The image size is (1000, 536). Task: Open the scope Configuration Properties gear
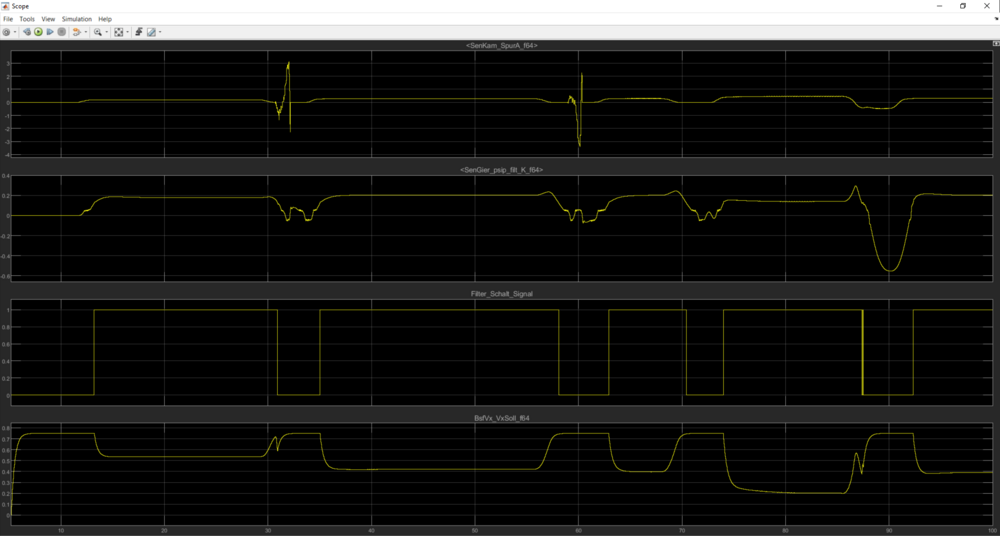pyautogui.click(x=6, y=32)
